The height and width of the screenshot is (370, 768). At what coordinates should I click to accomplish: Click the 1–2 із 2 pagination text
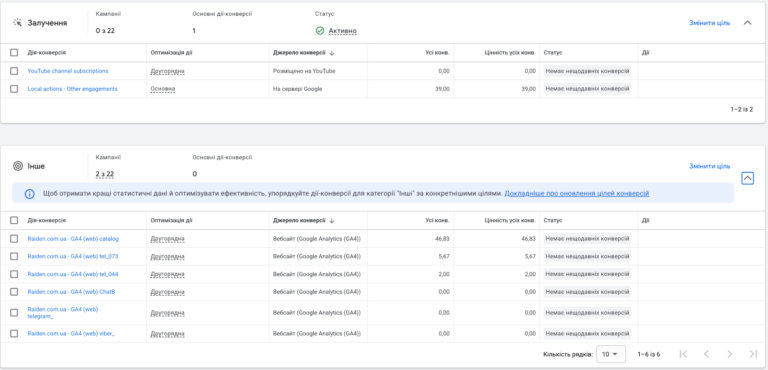[742, 109]
